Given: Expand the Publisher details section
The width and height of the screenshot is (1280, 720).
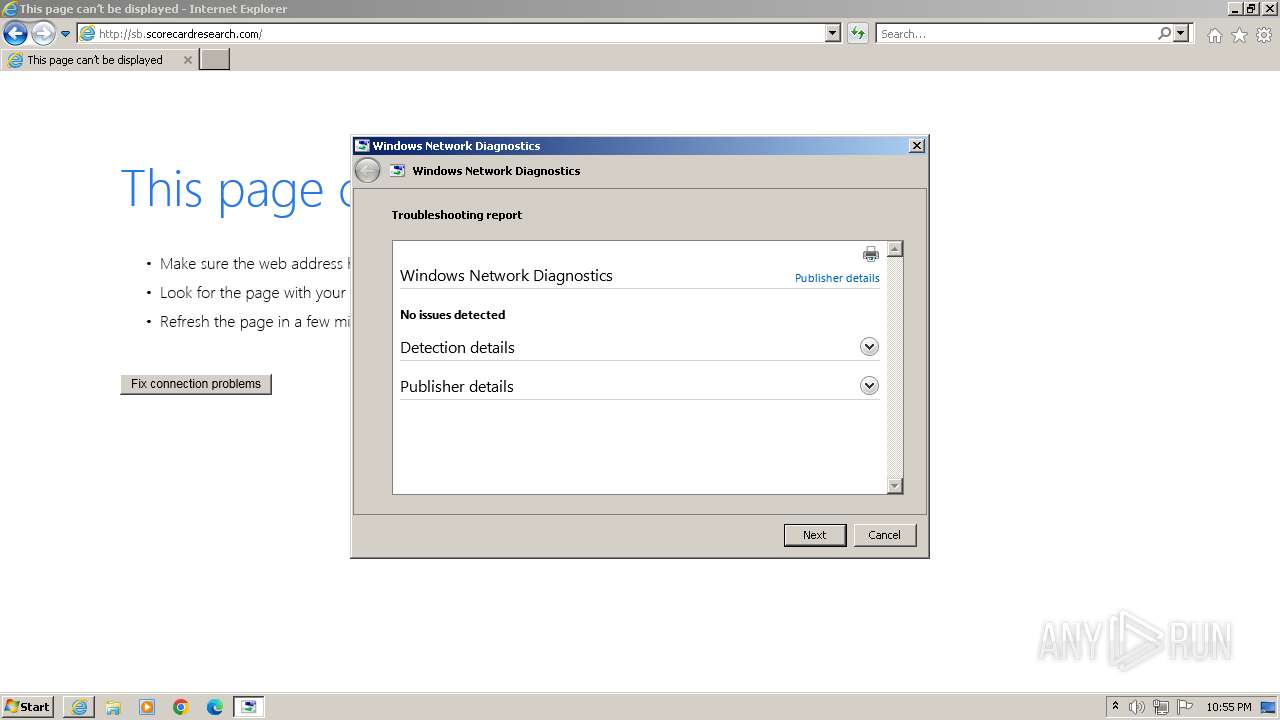Looking at the screenshot, I should click(869, 386).
